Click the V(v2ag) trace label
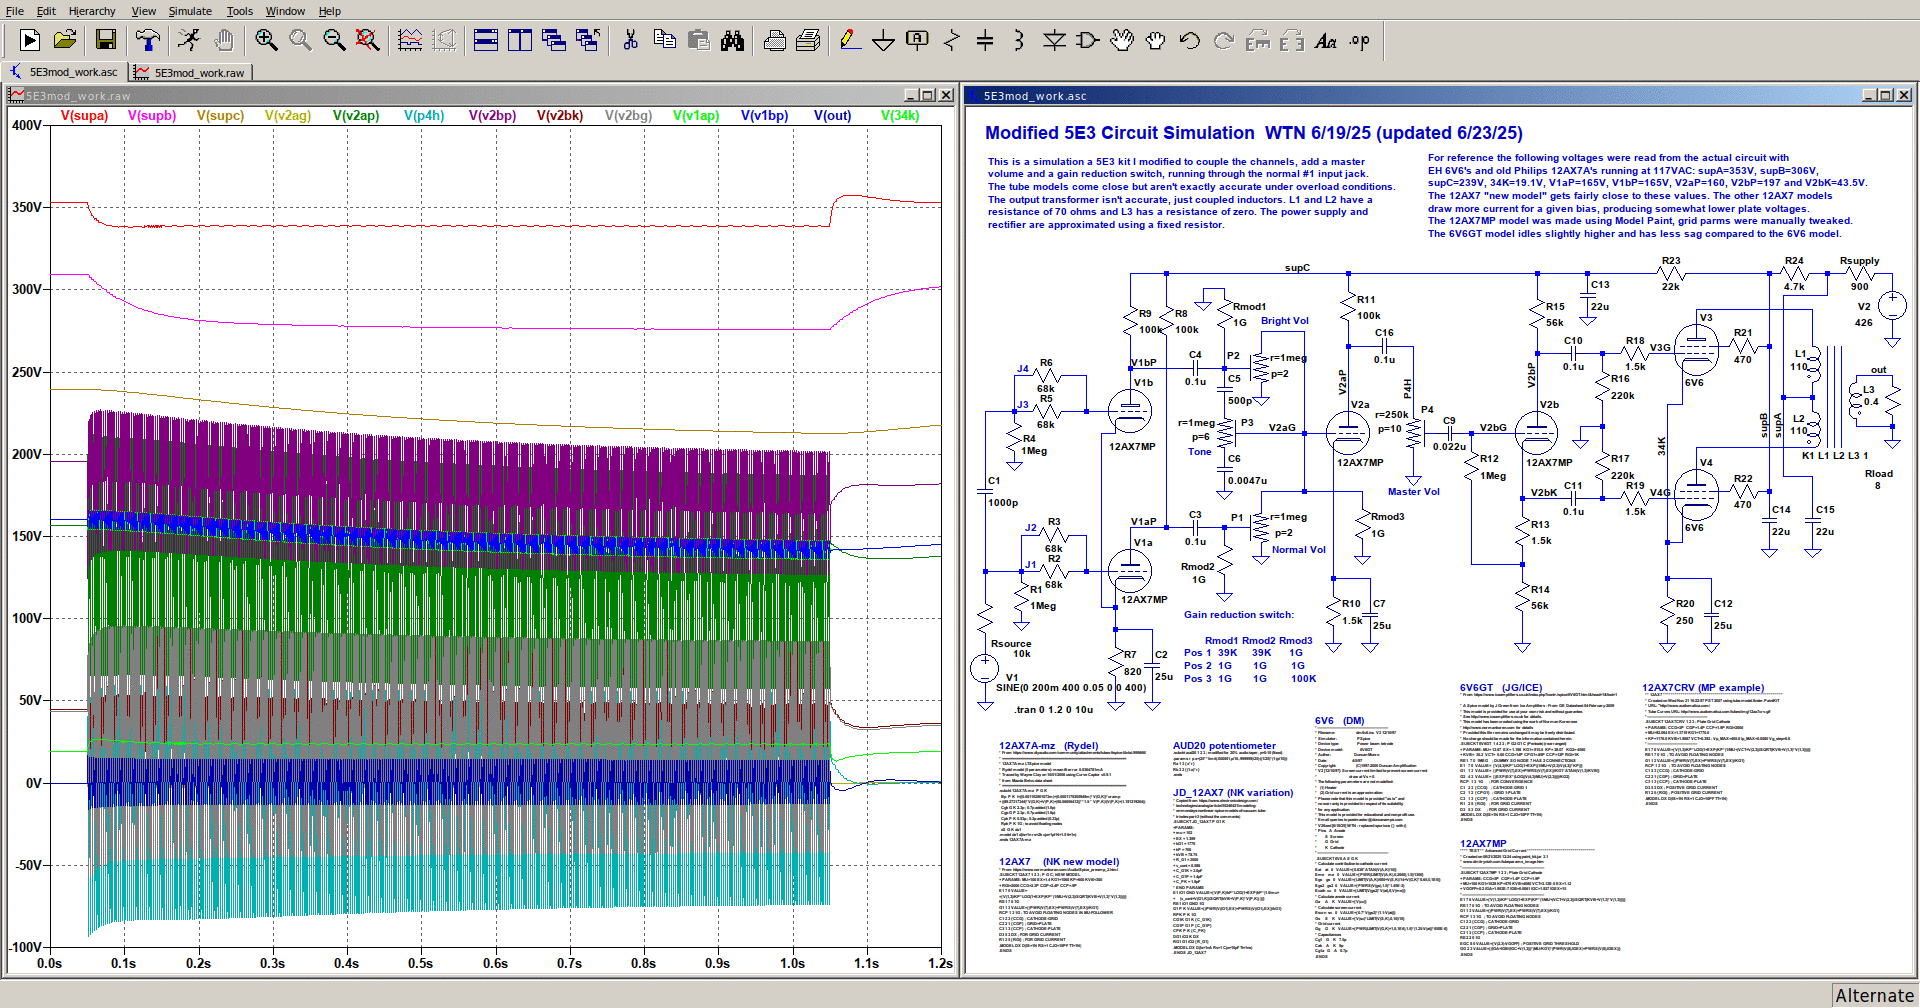The image size is (1920, 1008). click(288, 115)
